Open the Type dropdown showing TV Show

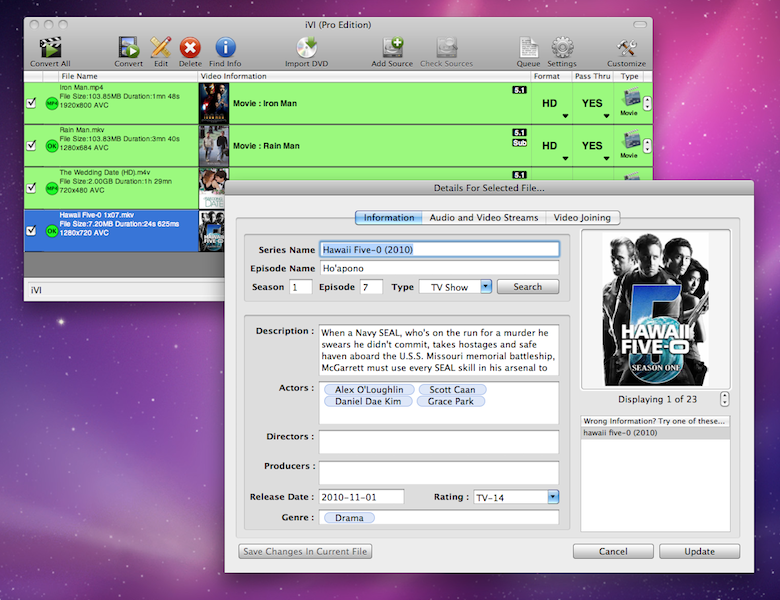(x=455, y=287)
